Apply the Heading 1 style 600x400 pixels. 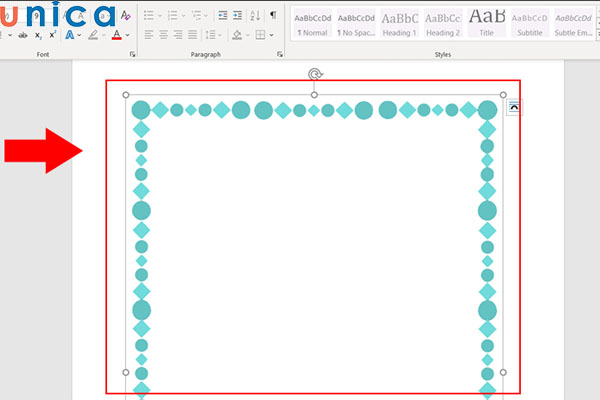pos(399,24)
